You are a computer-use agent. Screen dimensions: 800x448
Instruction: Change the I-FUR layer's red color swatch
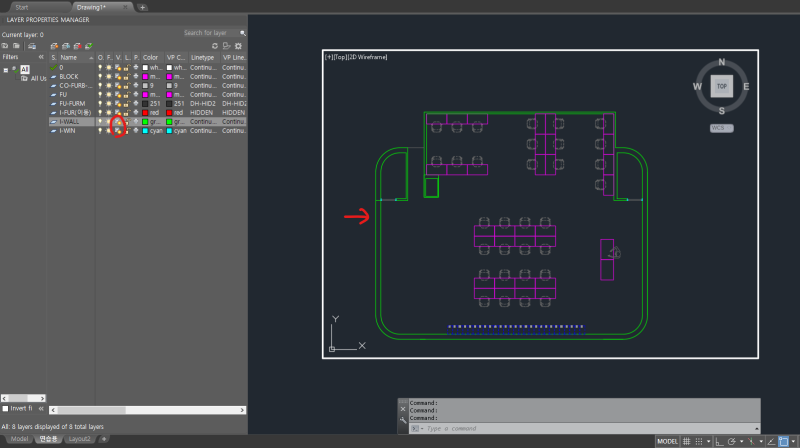point(144,112)
